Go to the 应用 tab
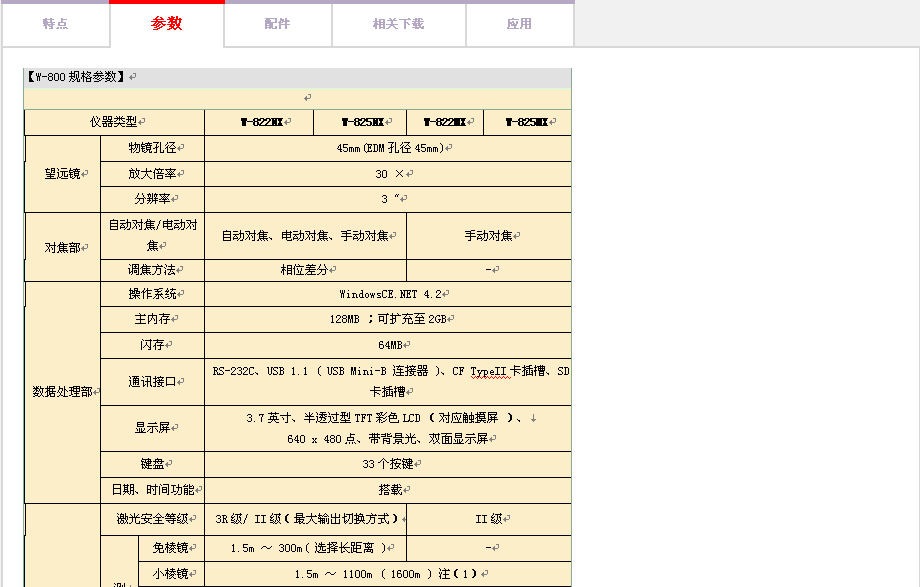 pos(519,24)
